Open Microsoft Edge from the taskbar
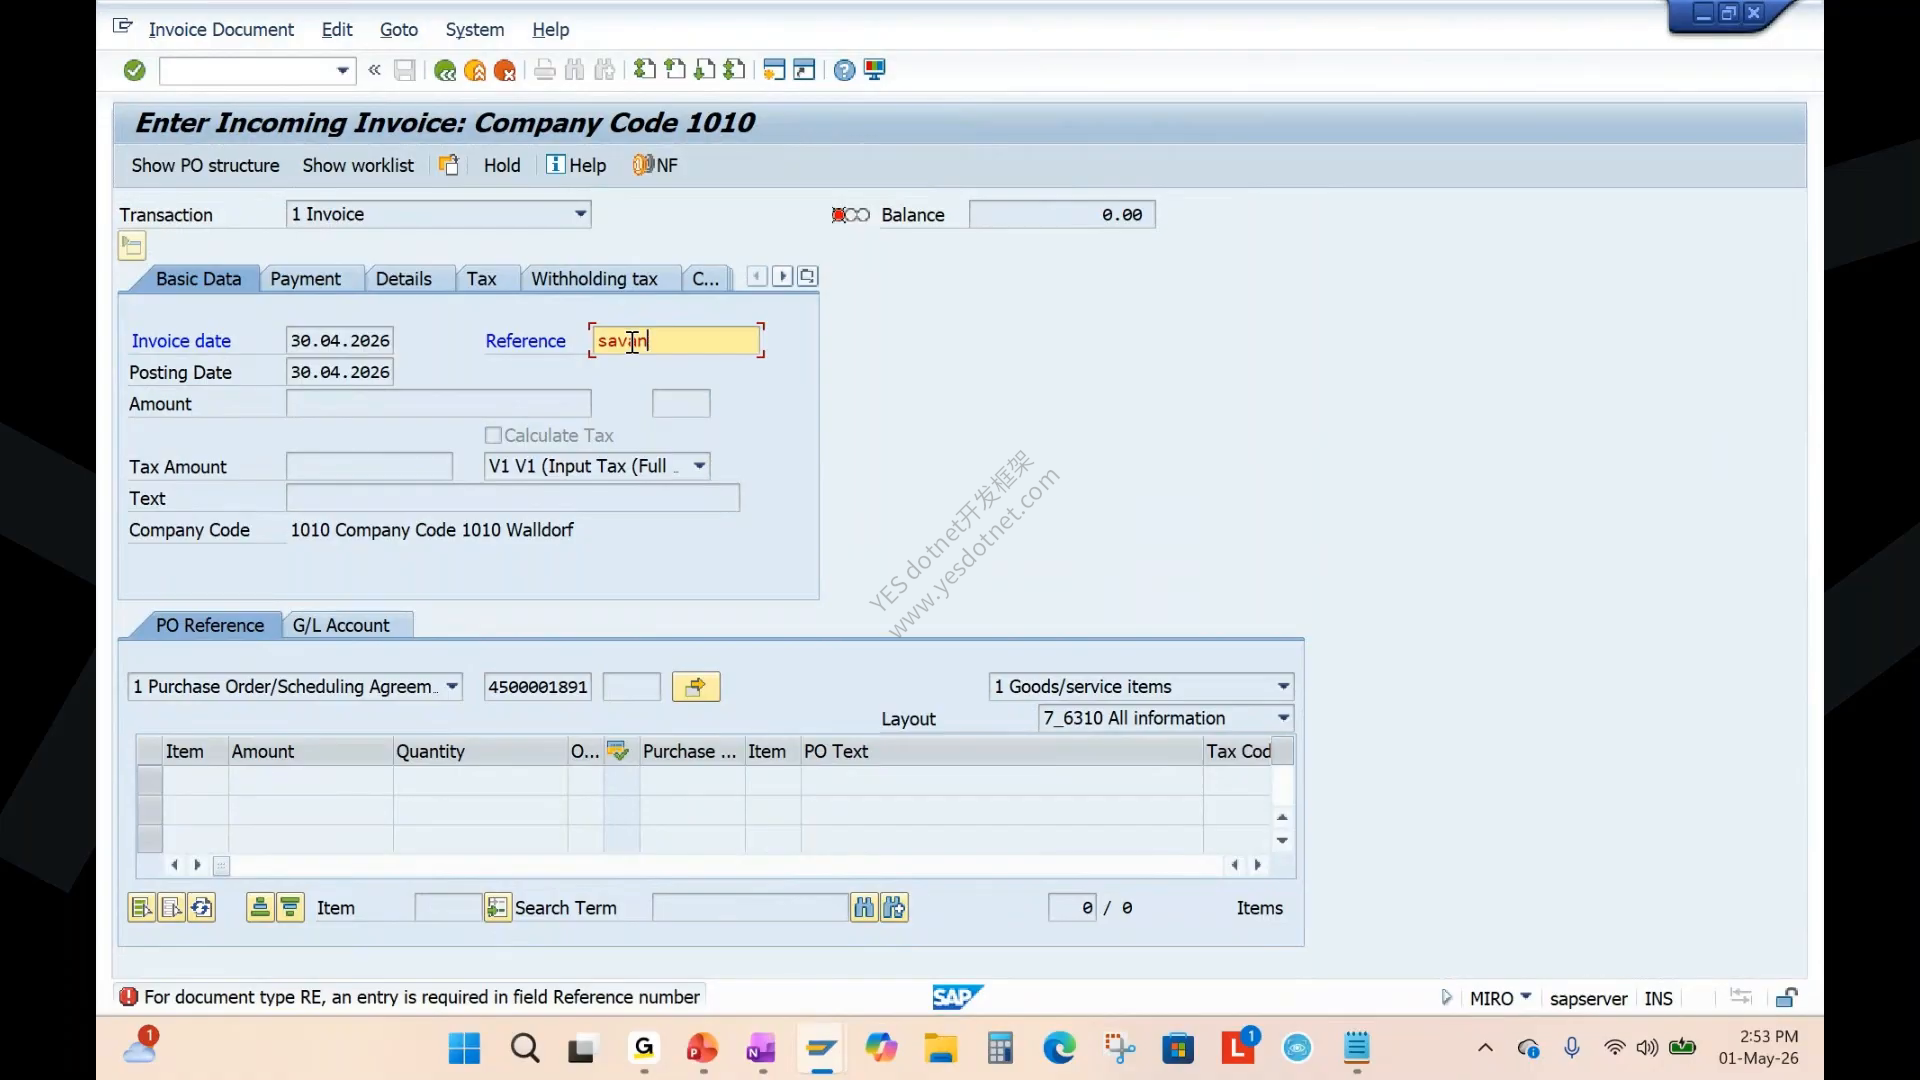Image resolution: width=1920 pixels, height=1080 pixels. (1059, 1049)
